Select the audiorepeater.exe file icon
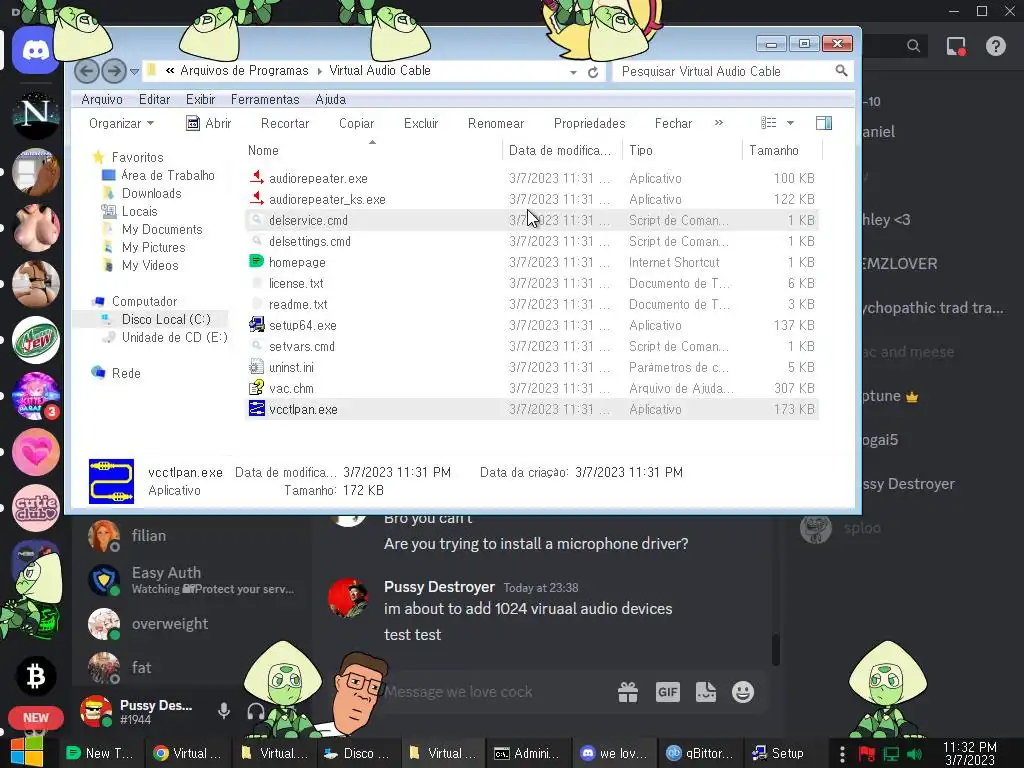The image size is (1024, 768). (257, 177)
